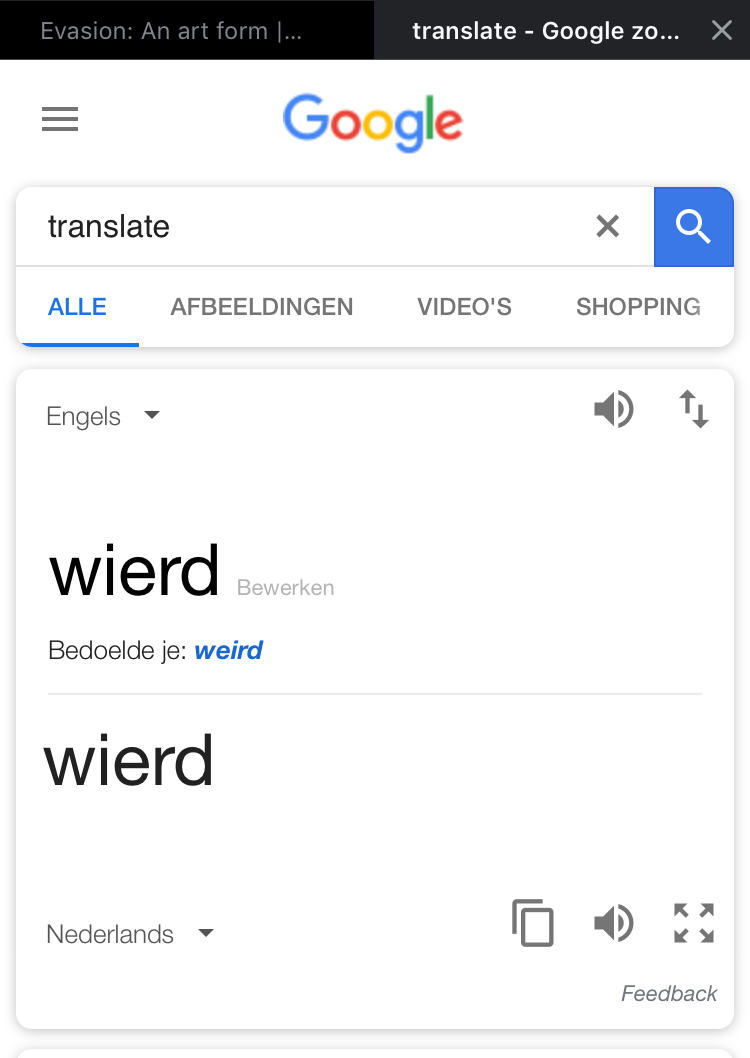
Task: Click the suggested spelling 'weird'
Action: pos(228,651)
